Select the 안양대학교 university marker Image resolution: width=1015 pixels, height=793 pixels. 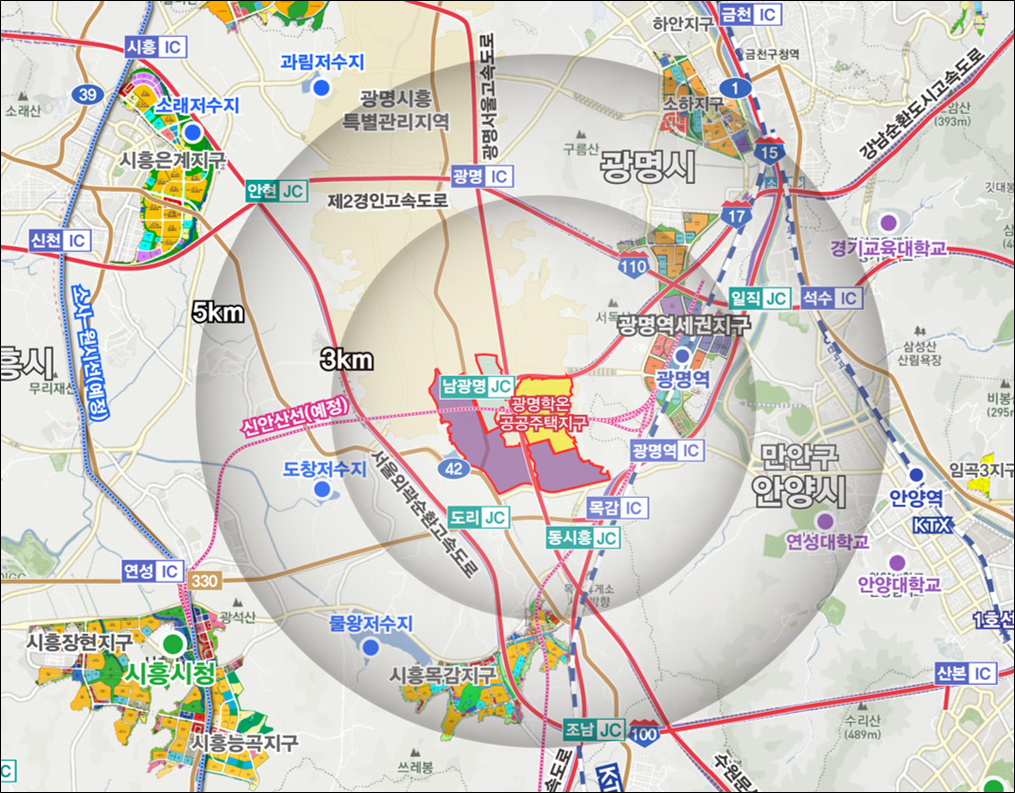point(897,562)
